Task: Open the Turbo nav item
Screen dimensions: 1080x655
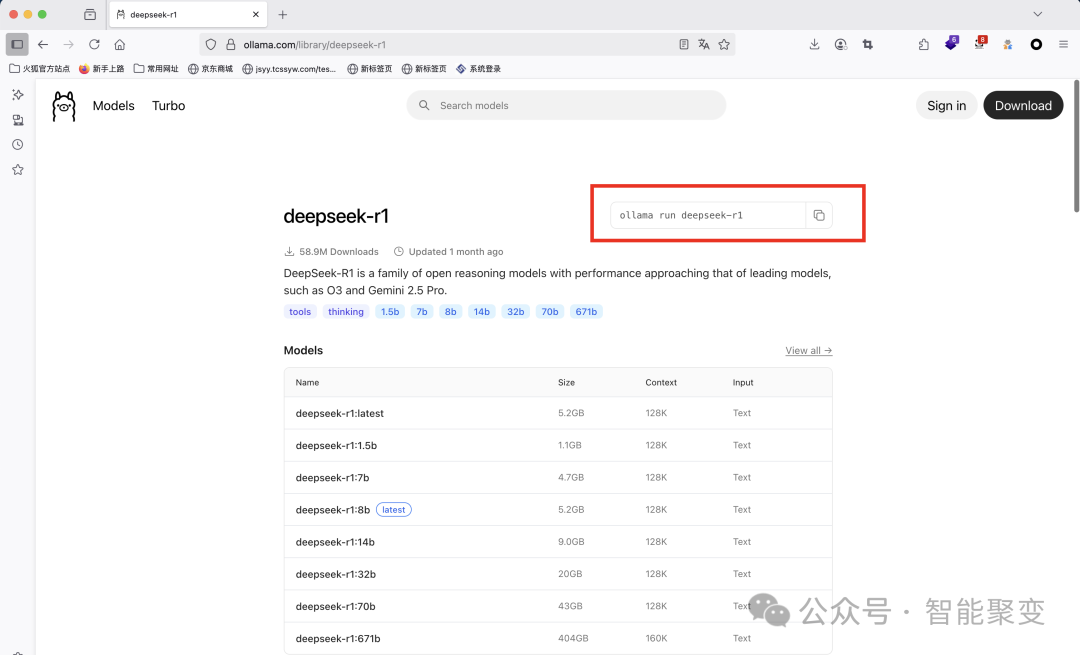Action: [169, 105]
